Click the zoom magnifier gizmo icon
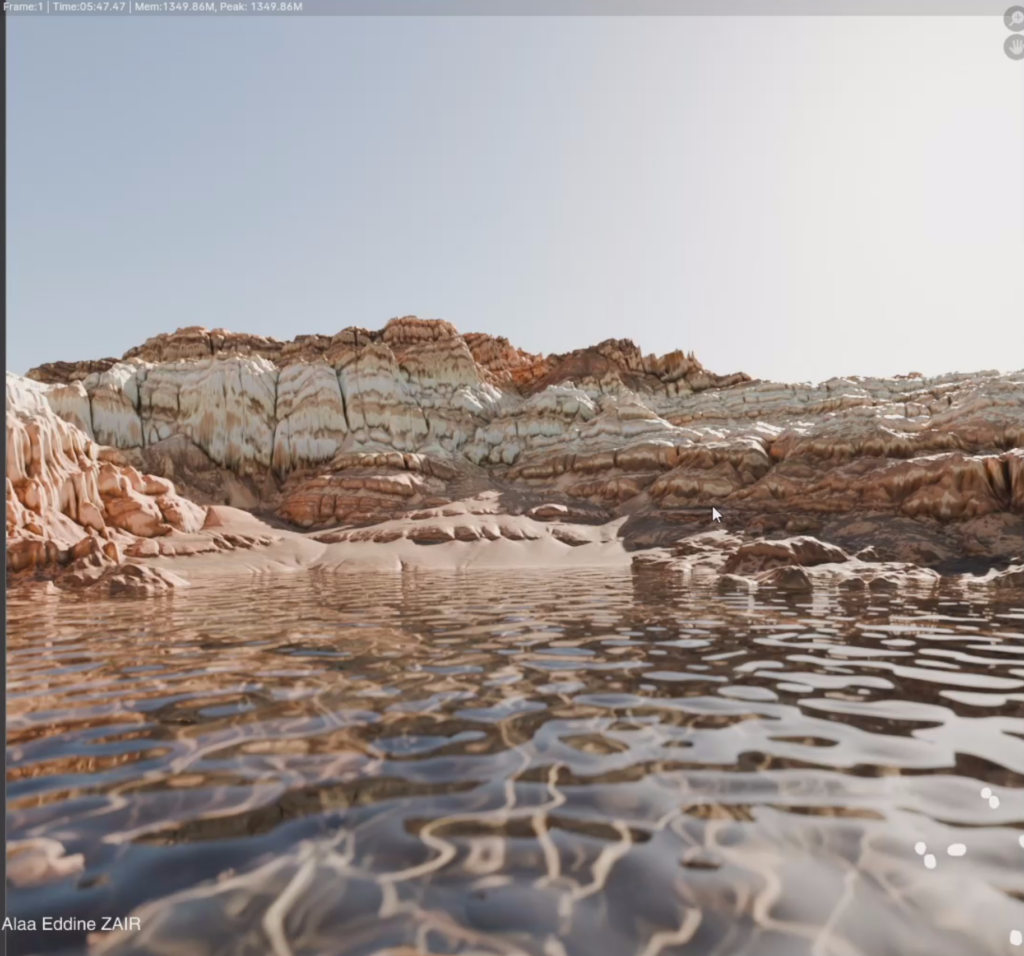Screen dimensions: 1024x956 pos(1014,19)
